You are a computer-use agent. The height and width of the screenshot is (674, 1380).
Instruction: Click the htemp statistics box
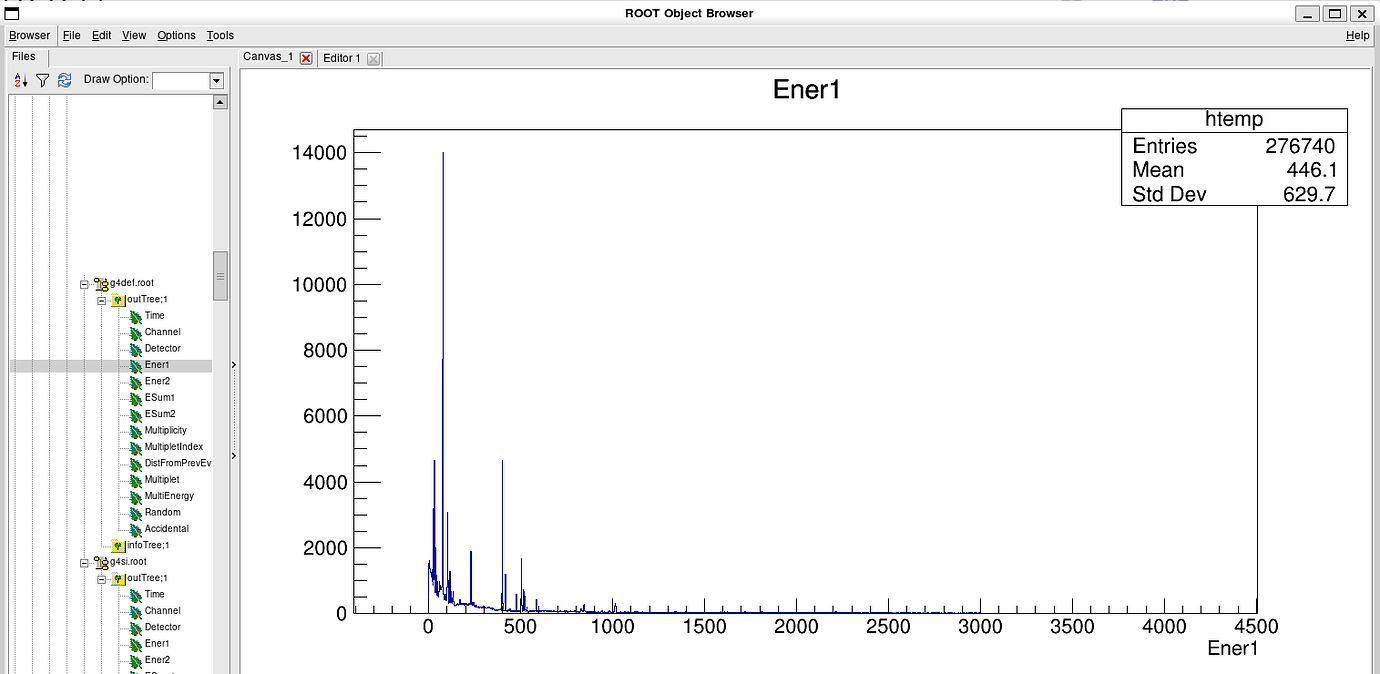pyautogui.click(x=1233, y=157)
